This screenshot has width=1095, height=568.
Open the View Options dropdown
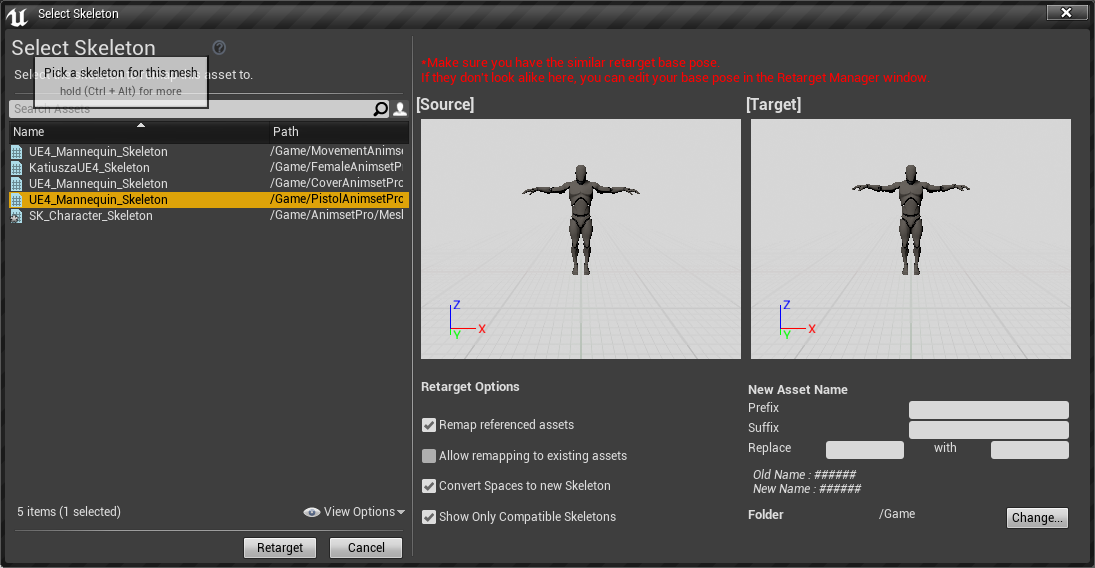(x=354, y=512)
